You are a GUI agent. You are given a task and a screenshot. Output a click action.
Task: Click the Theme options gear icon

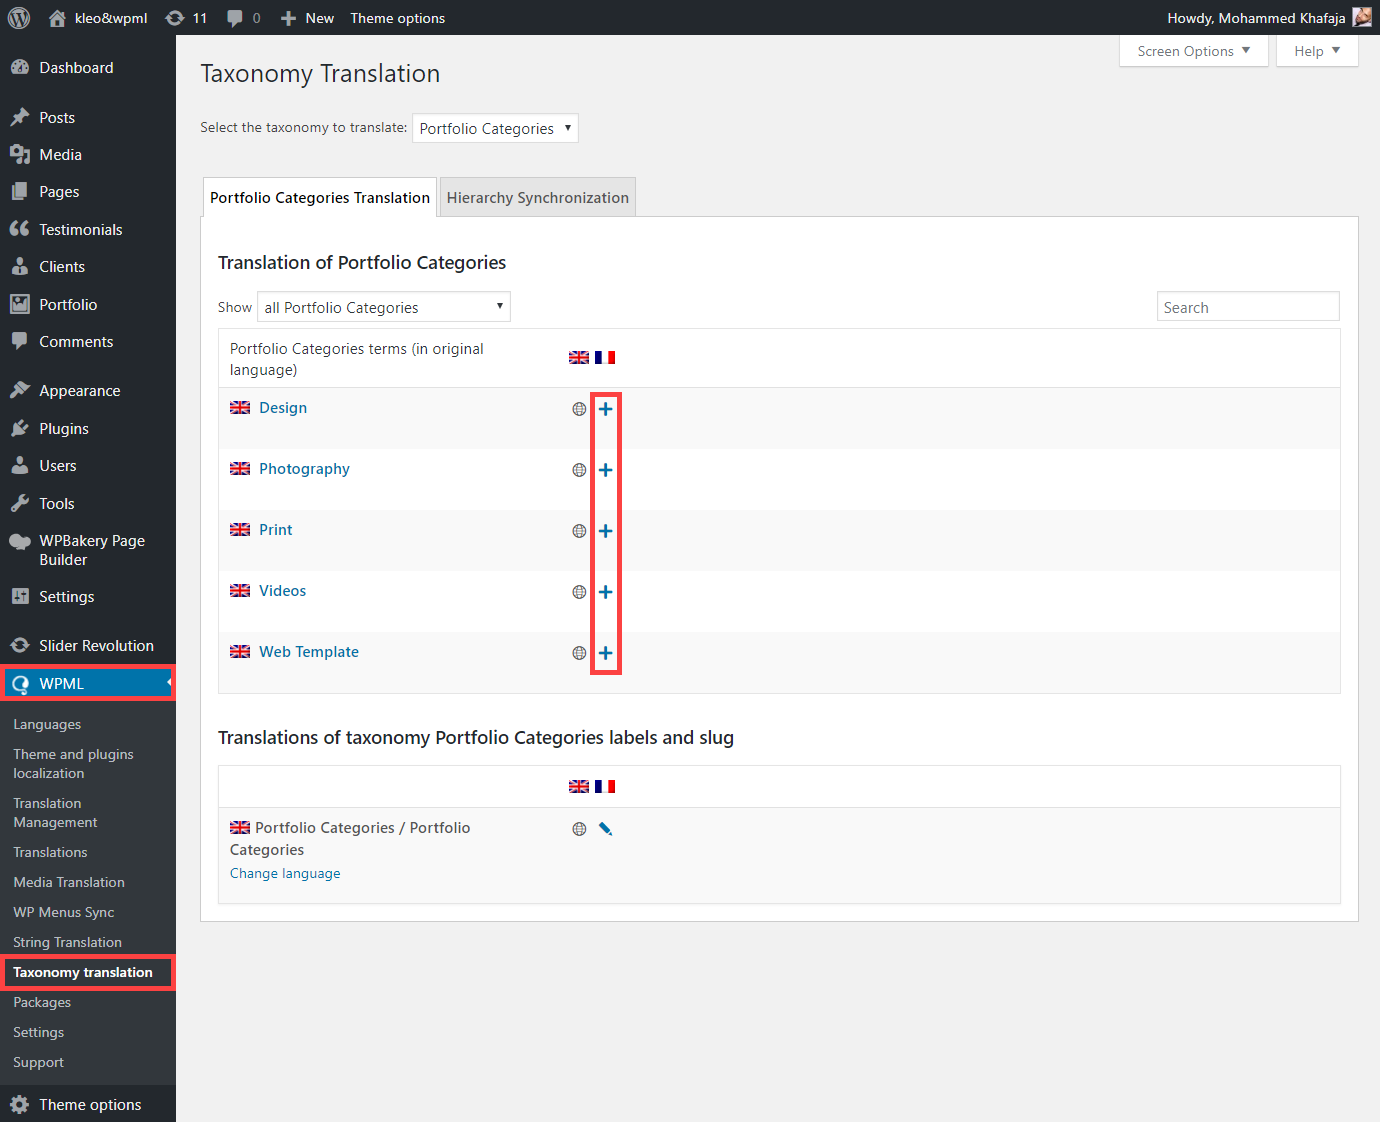(20, 1104)
